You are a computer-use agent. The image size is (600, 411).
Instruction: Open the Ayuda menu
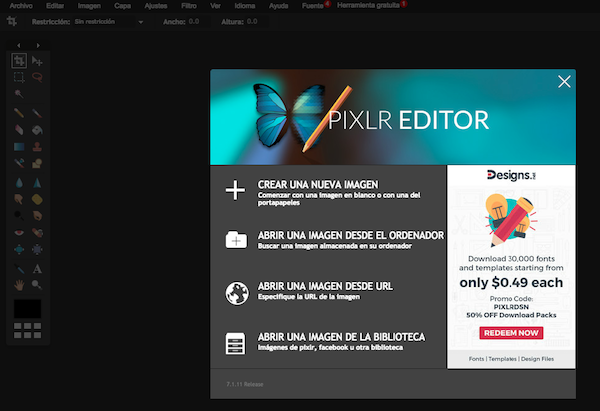(278, 6)
